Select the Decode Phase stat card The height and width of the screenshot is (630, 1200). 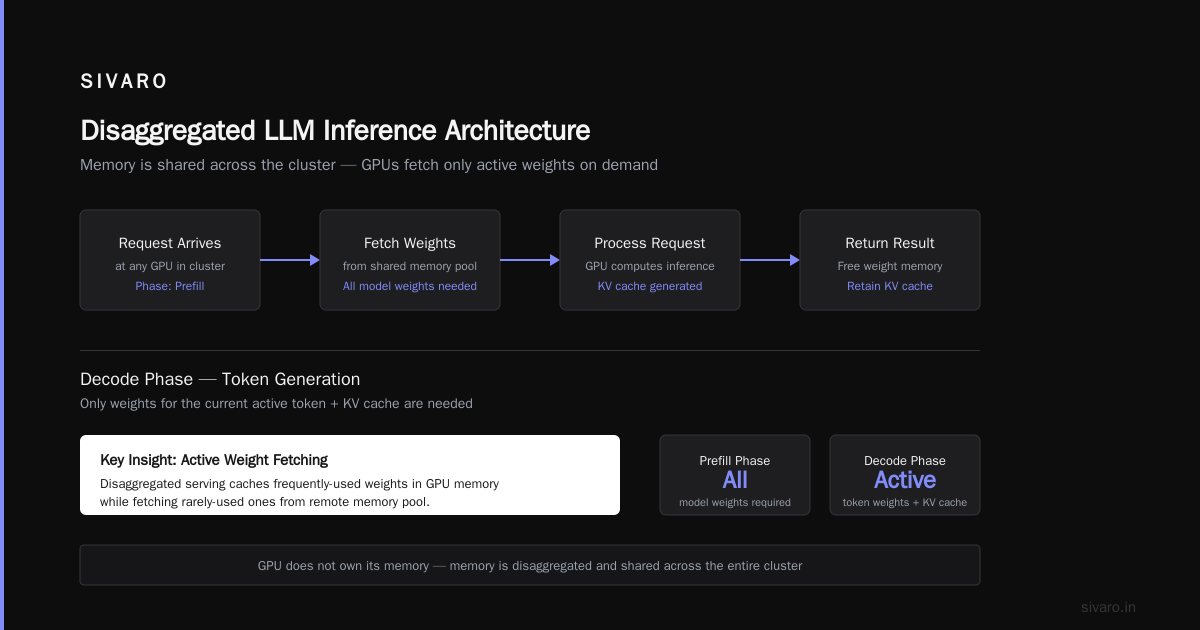coord(905,475)
